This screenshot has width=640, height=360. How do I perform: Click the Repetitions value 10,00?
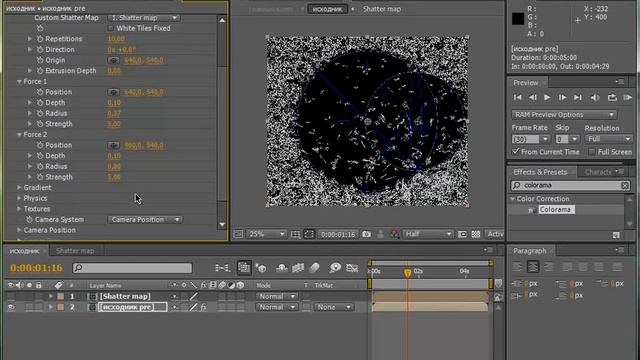[116, 39]
